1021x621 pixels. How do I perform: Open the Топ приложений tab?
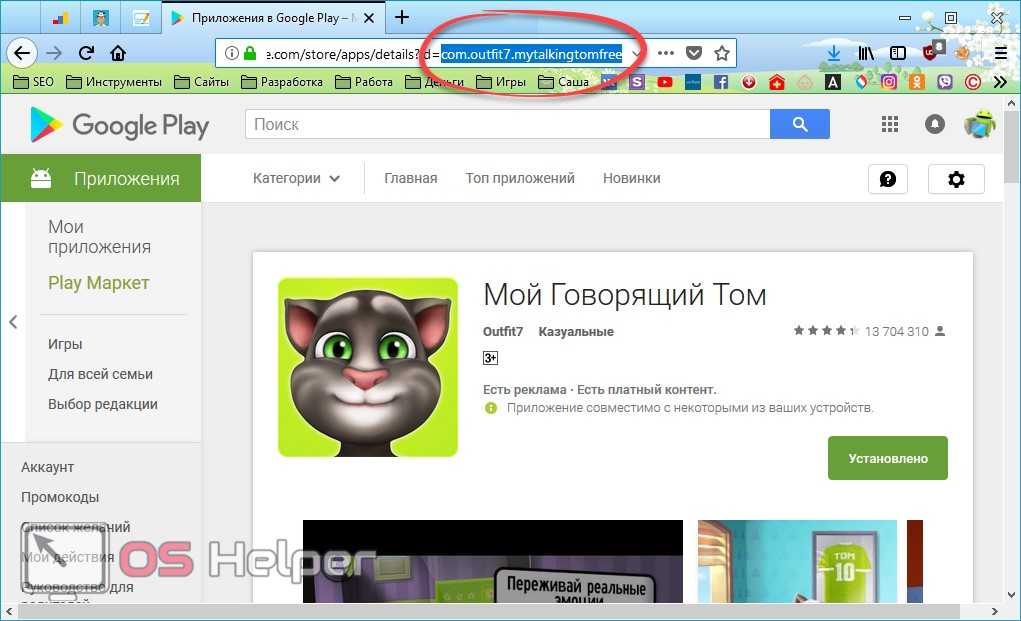click(520, 179)
